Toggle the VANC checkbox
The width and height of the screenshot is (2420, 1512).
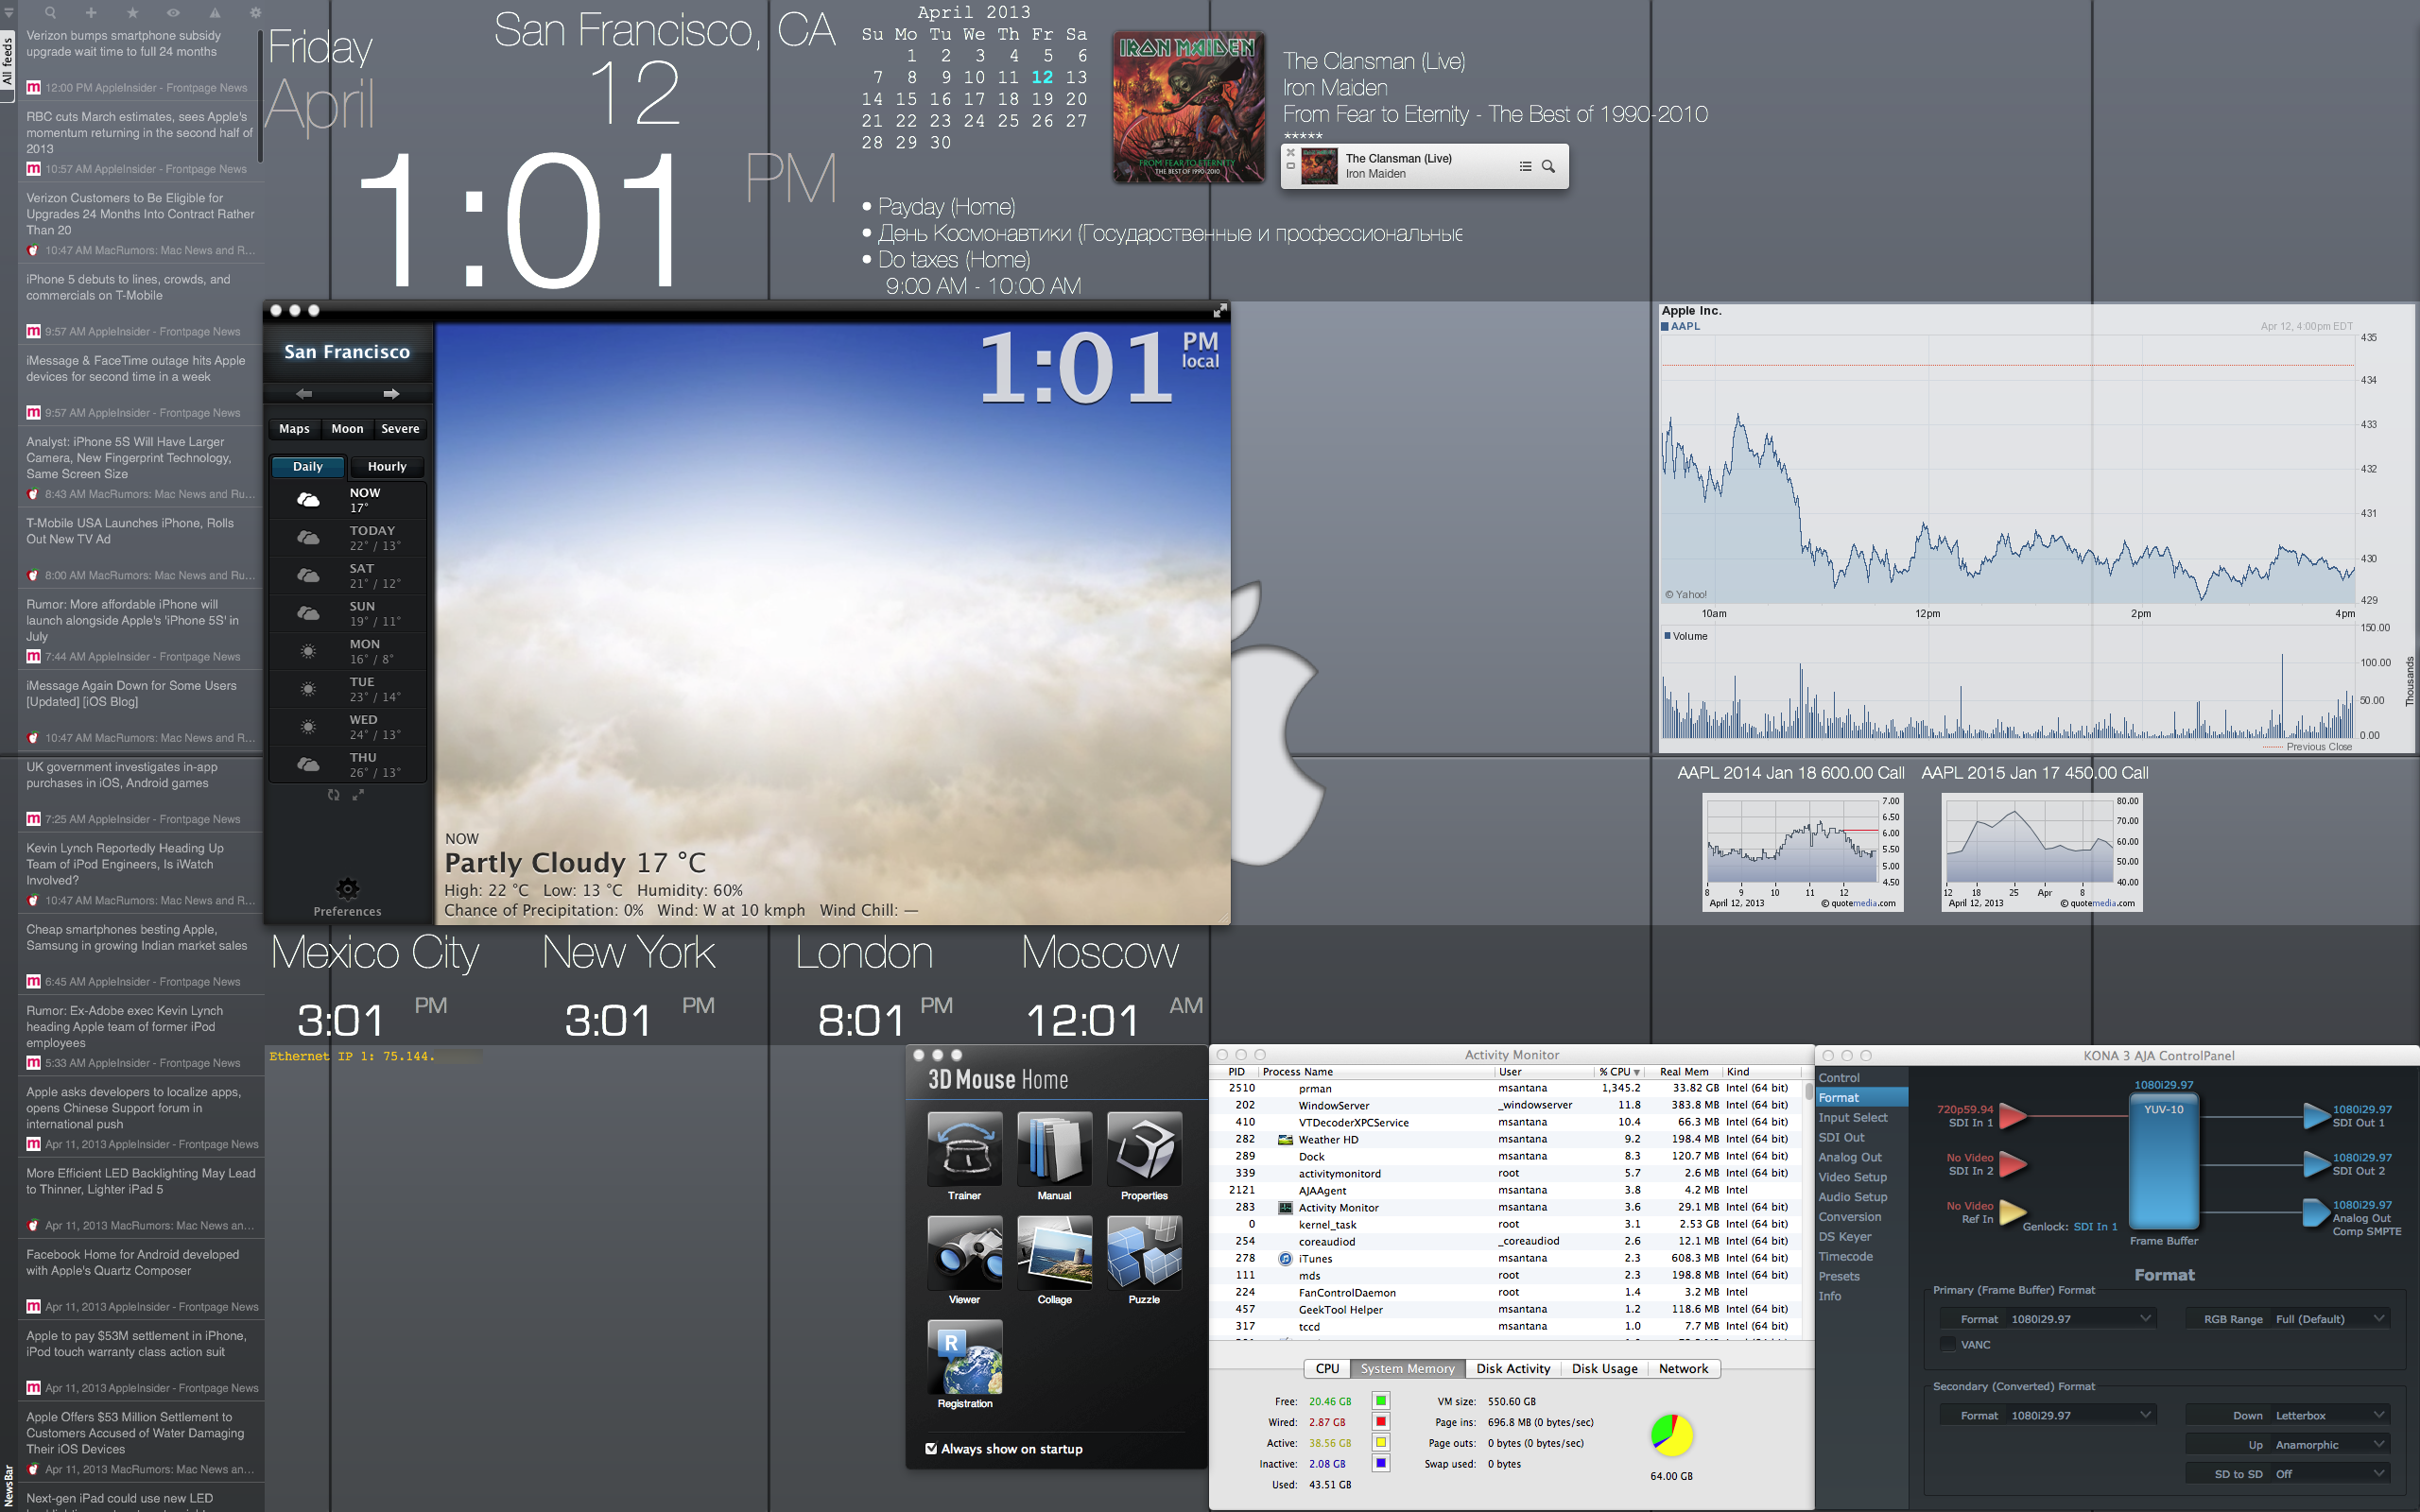(1948, 1344)
